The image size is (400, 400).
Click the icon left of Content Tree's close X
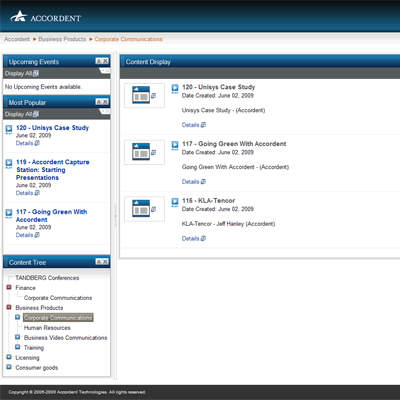(x=99, y=262)
